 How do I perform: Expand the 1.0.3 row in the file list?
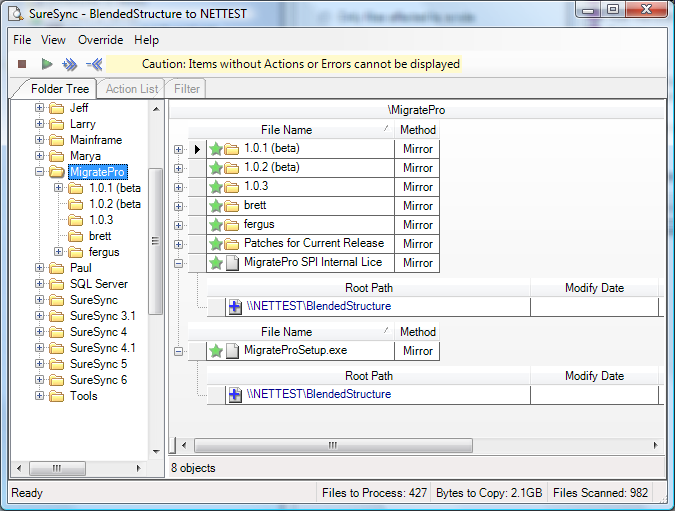click(179, 187)
